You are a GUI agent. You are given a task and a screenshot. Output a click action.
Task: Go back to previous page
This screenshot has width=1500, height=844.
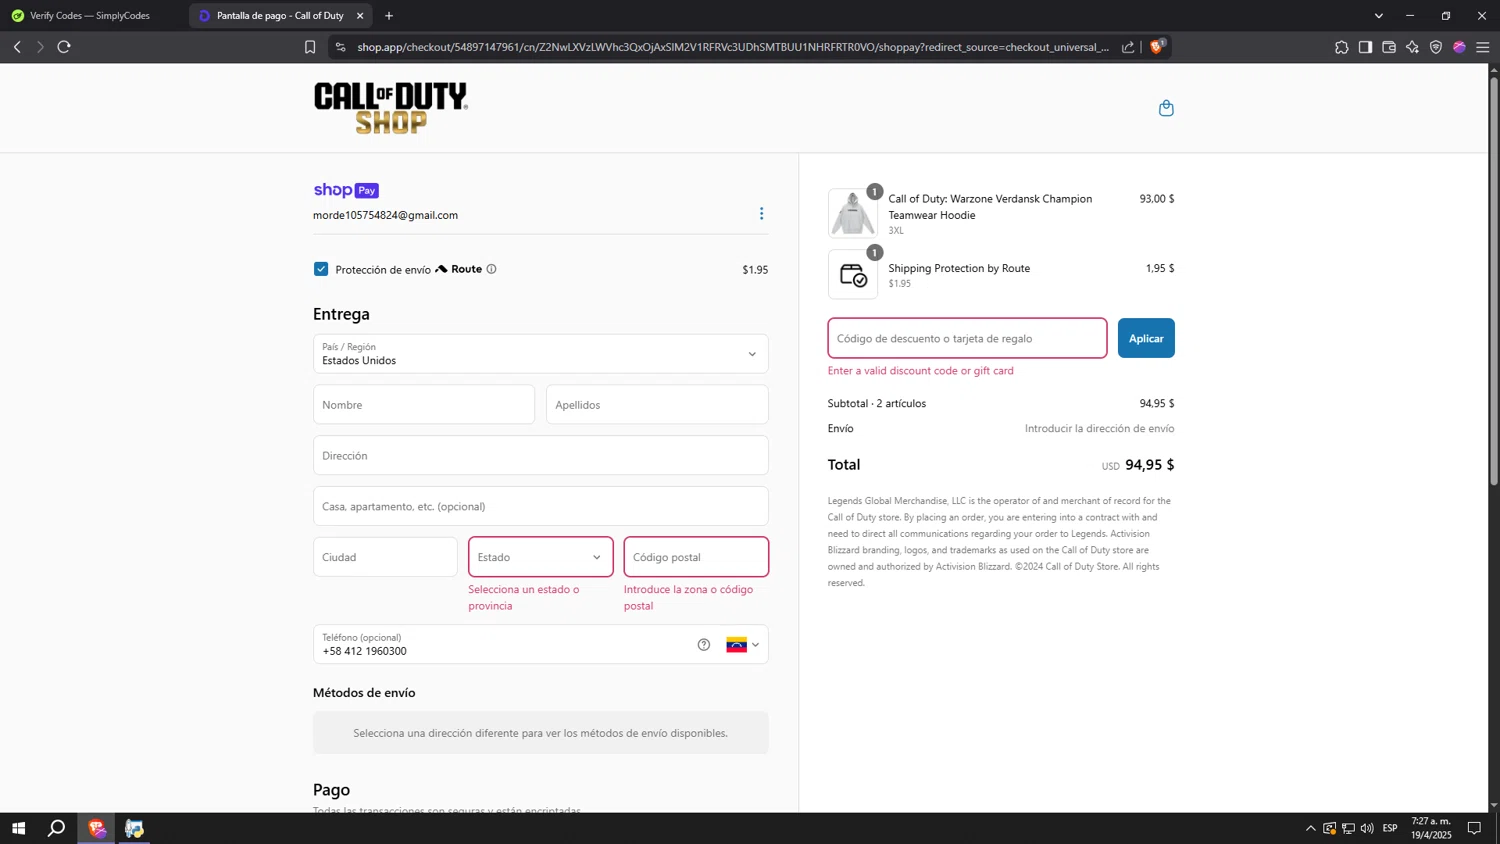pyautogui.click(x=17, y=47)
